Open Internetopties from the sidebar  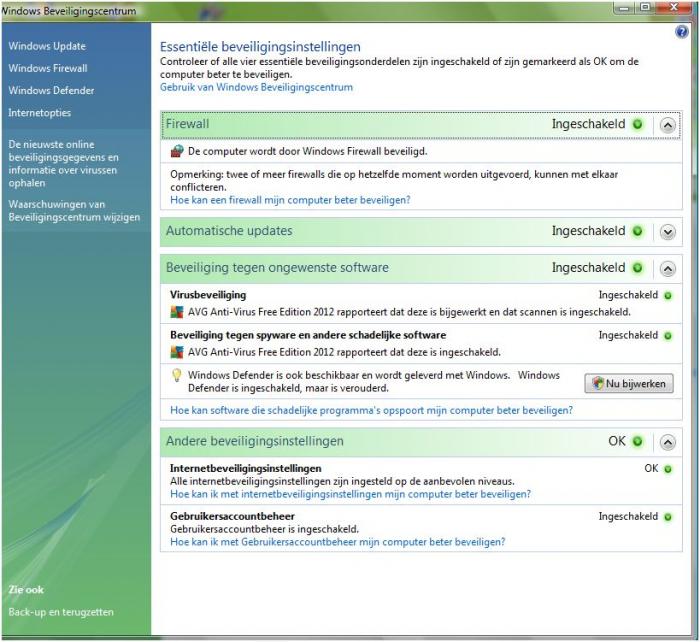click(39, 113)
